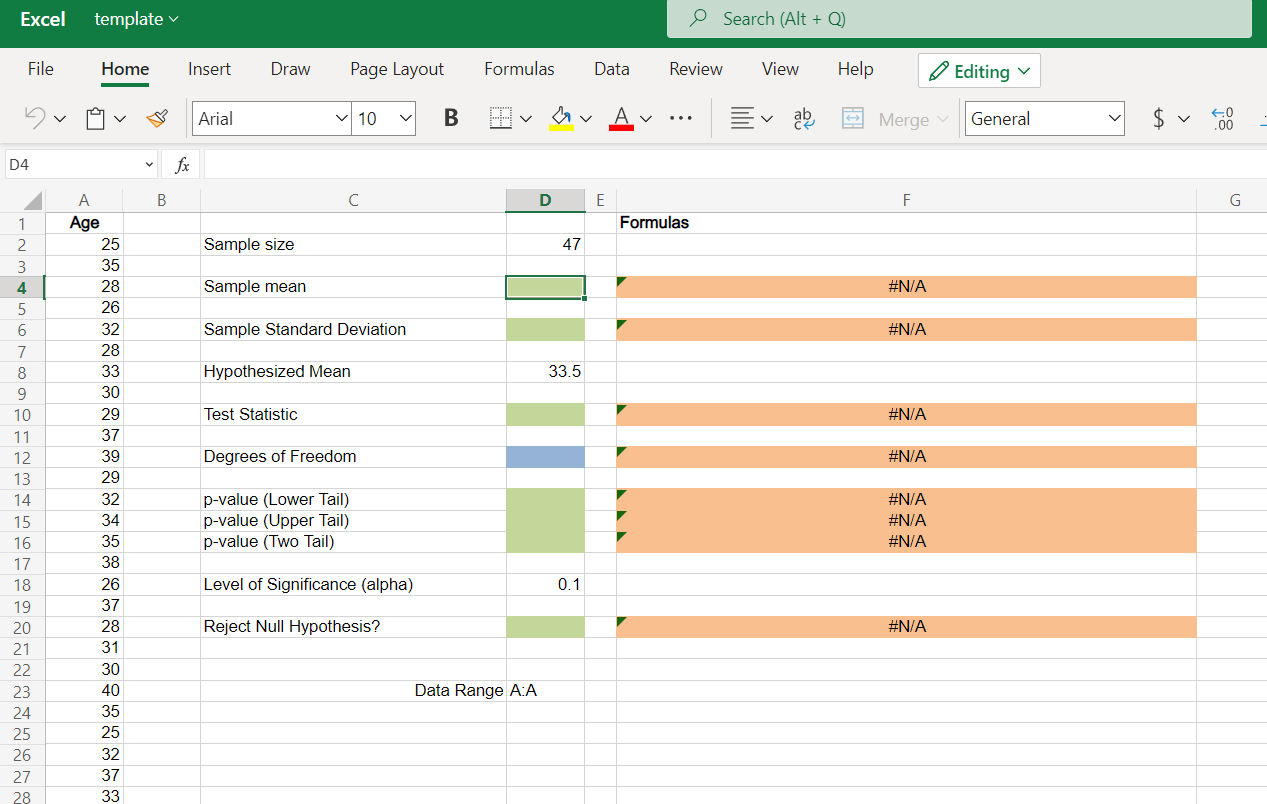Open the template file name menu
Screen dimensions: 1267x804
pos(135,19)
